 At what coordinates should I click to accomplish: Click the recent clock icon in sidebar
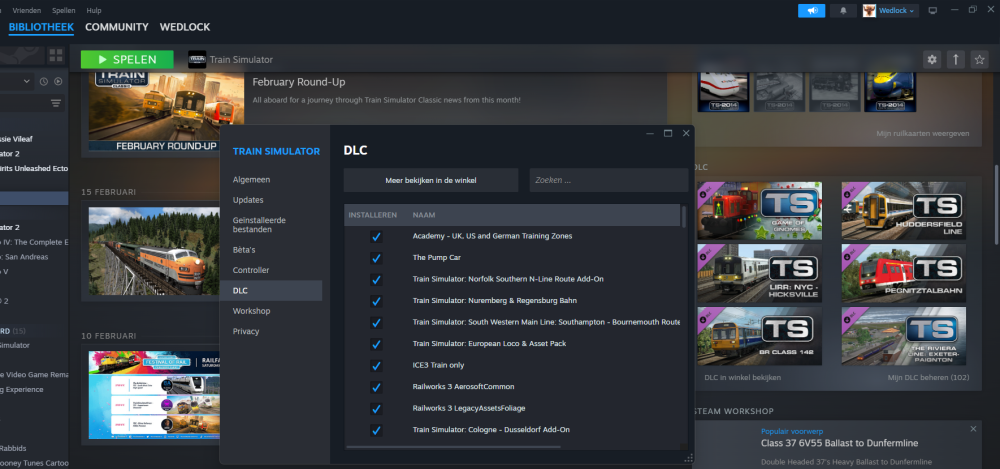pos(44,81)
